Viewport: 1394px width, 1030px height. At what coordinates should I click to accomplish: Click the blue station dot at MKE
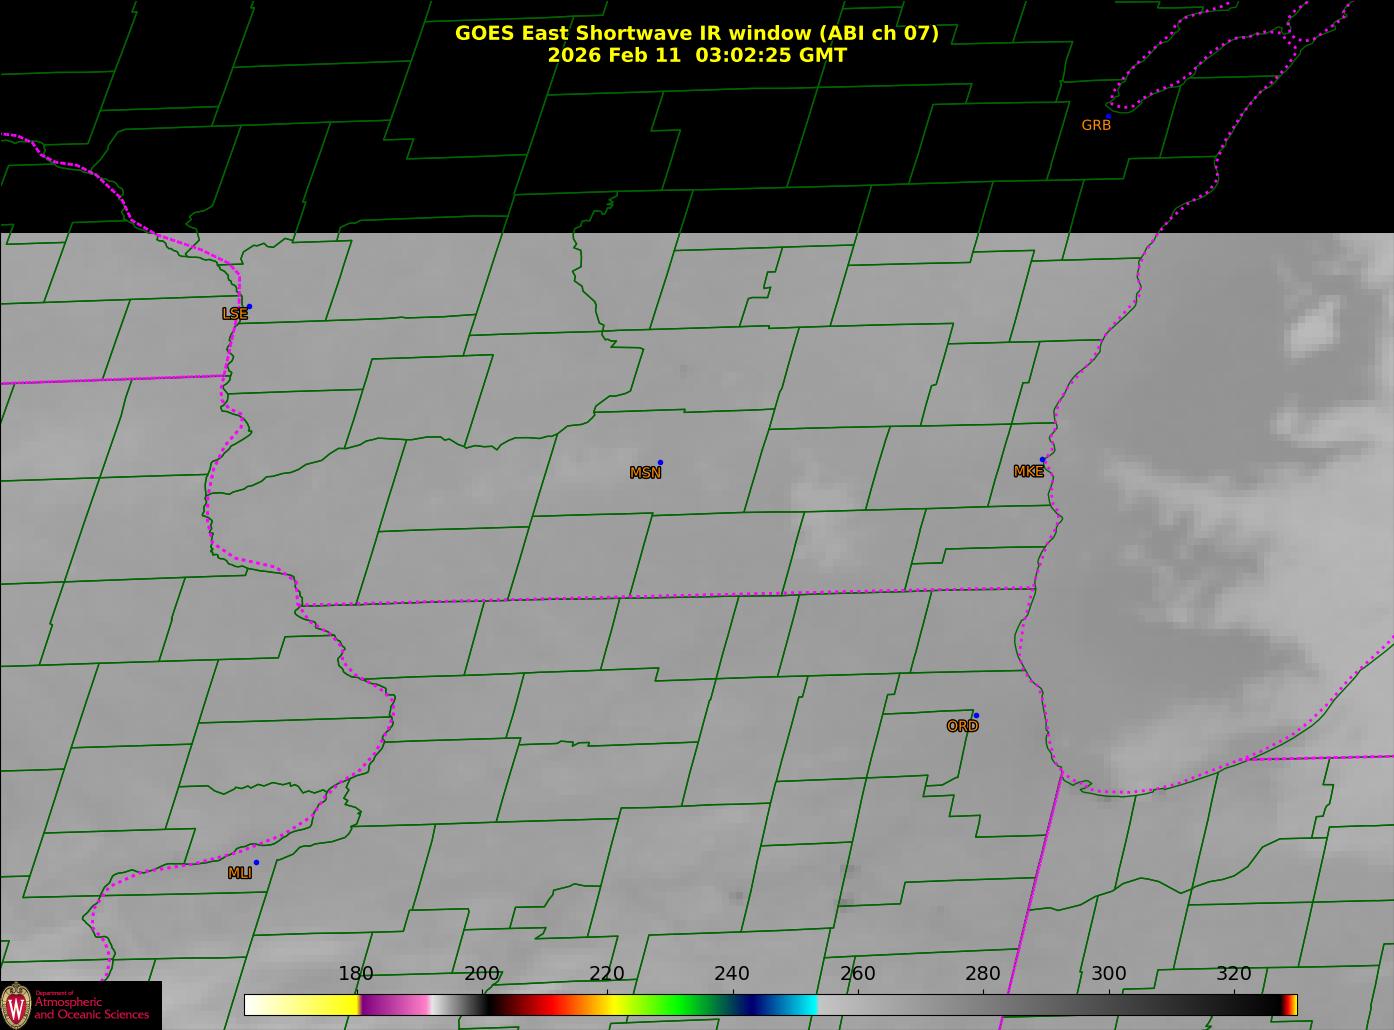1042,460
